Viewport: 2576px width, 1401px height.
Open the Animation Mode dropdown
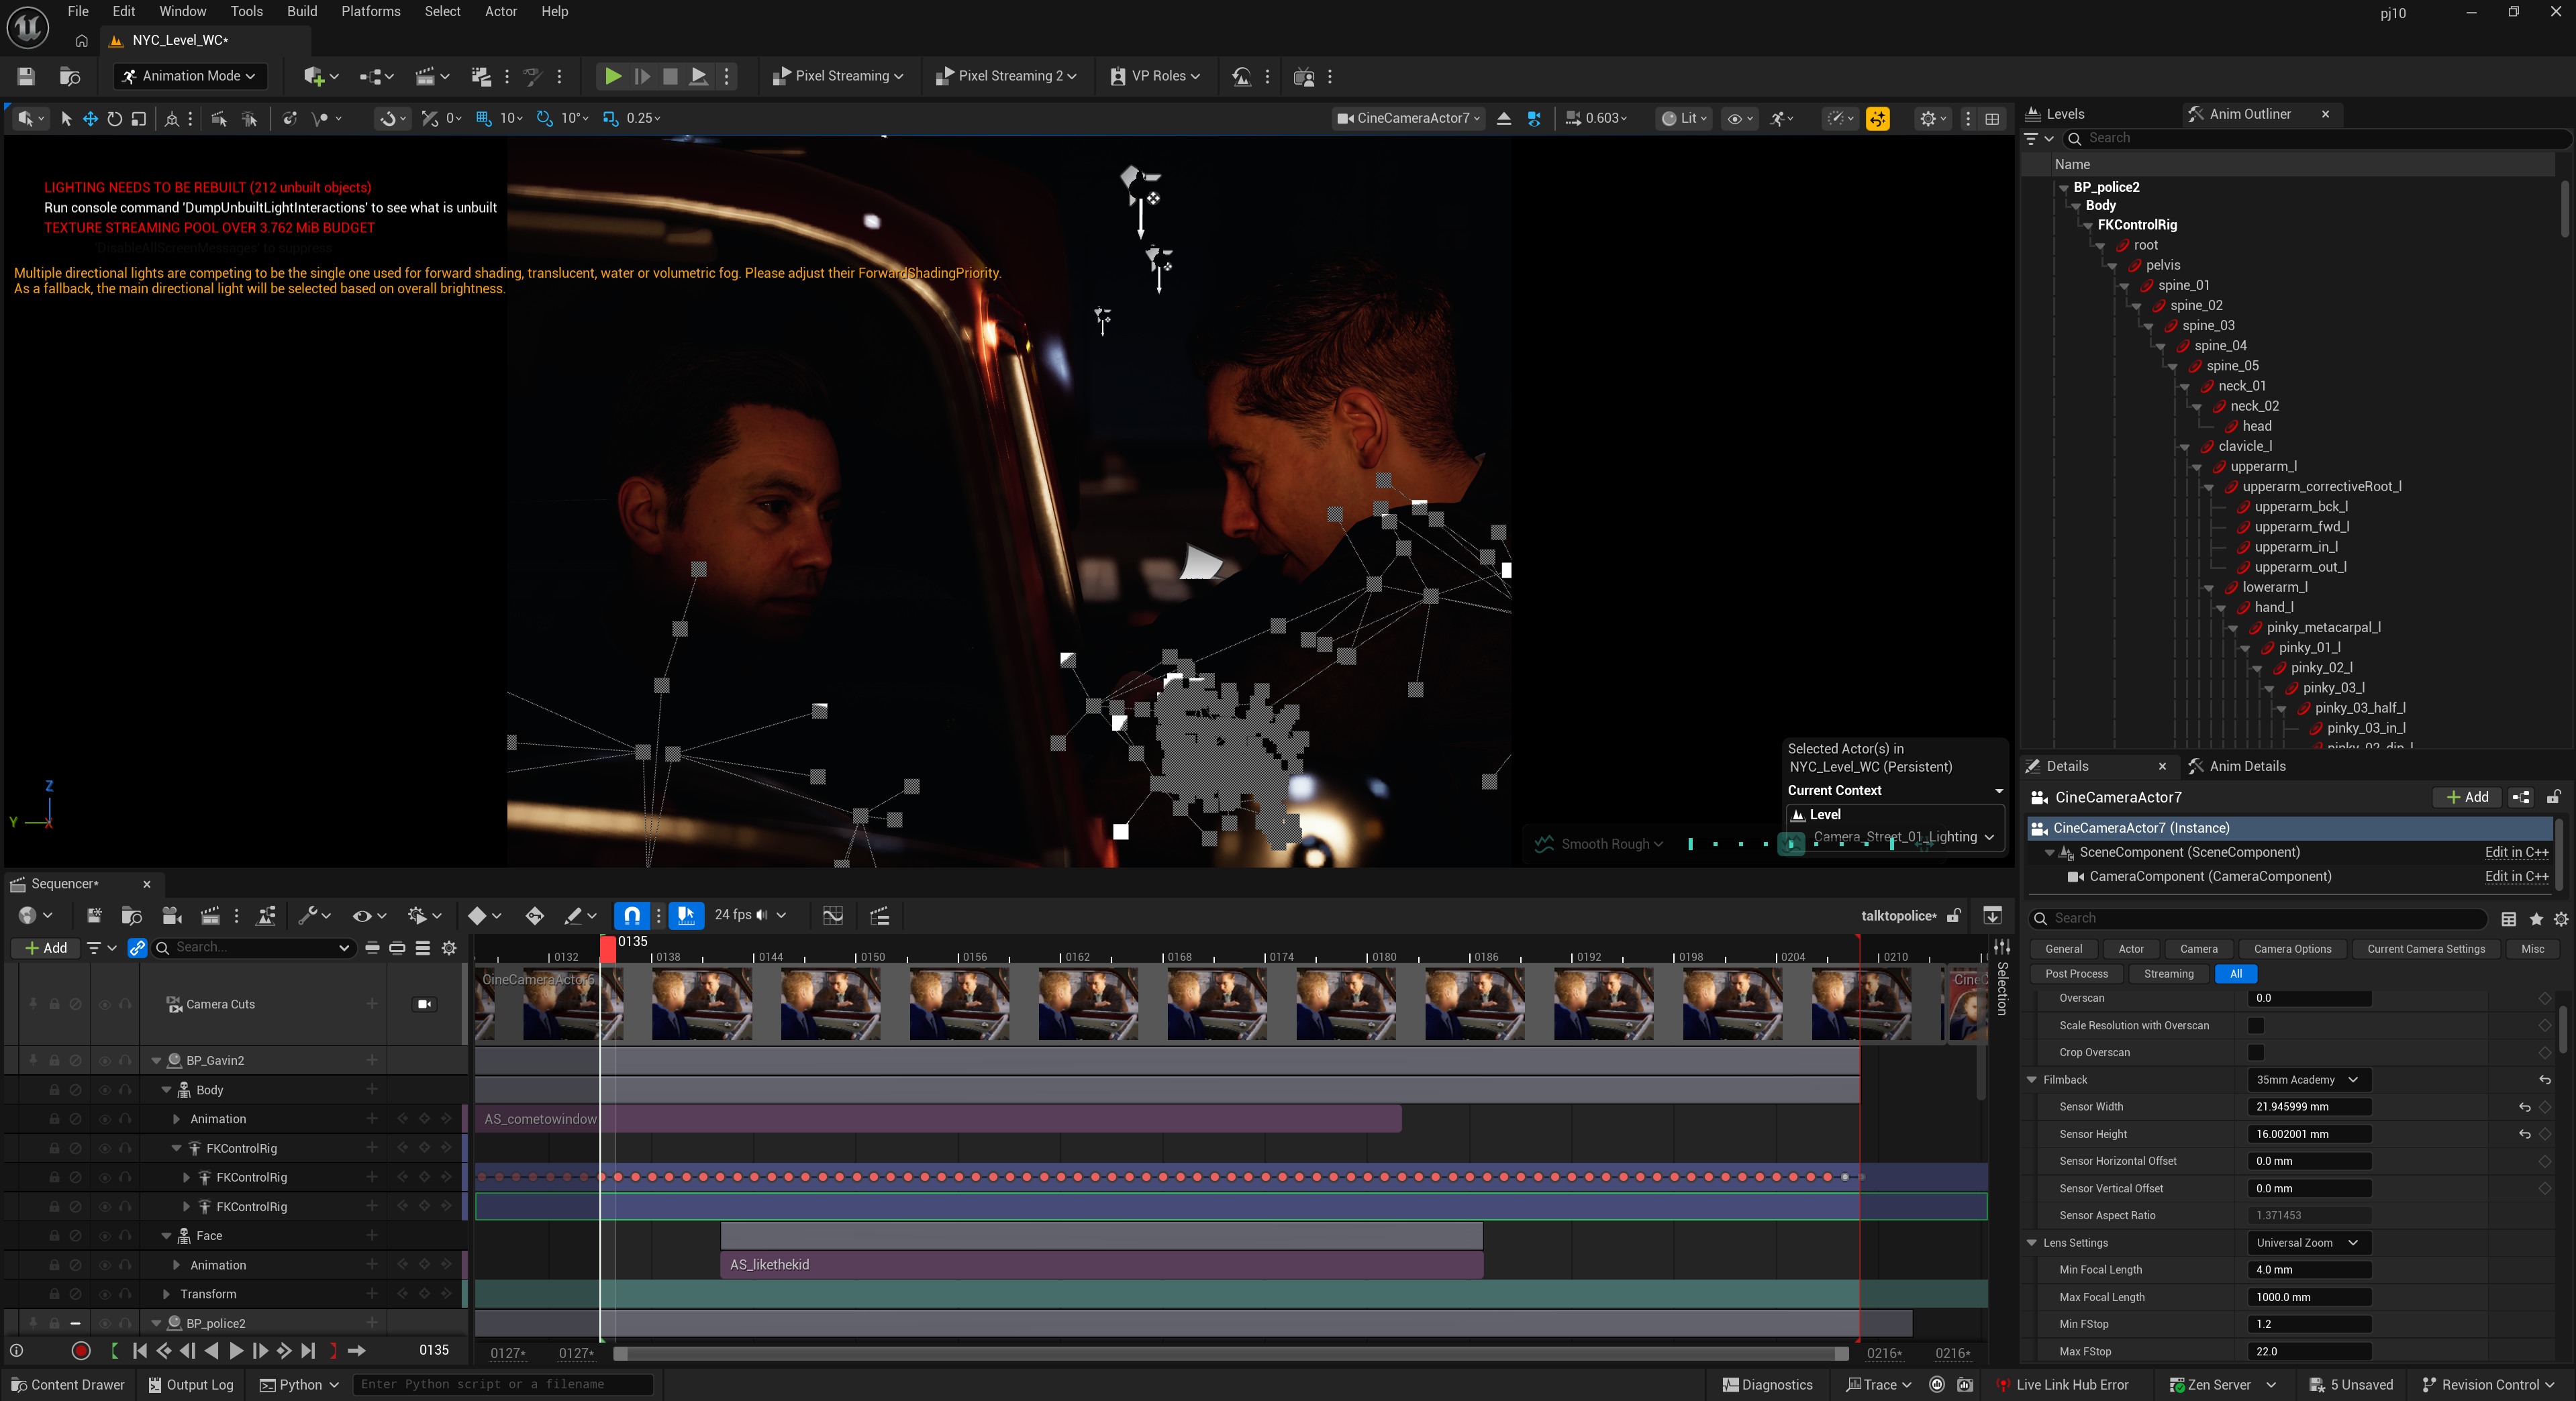click(189, 76)
